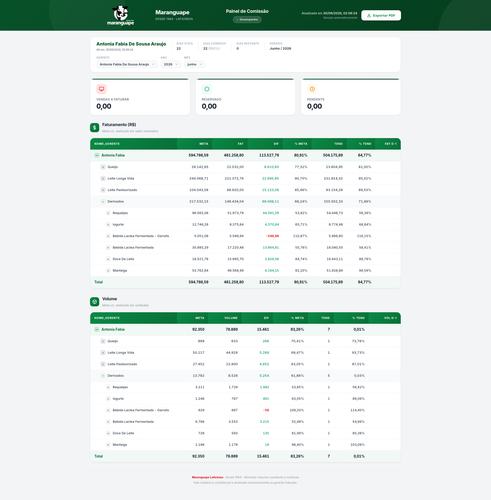491x500 pixels.
Task: Click red negative DIF value in Faturamento
Action: 273,236
